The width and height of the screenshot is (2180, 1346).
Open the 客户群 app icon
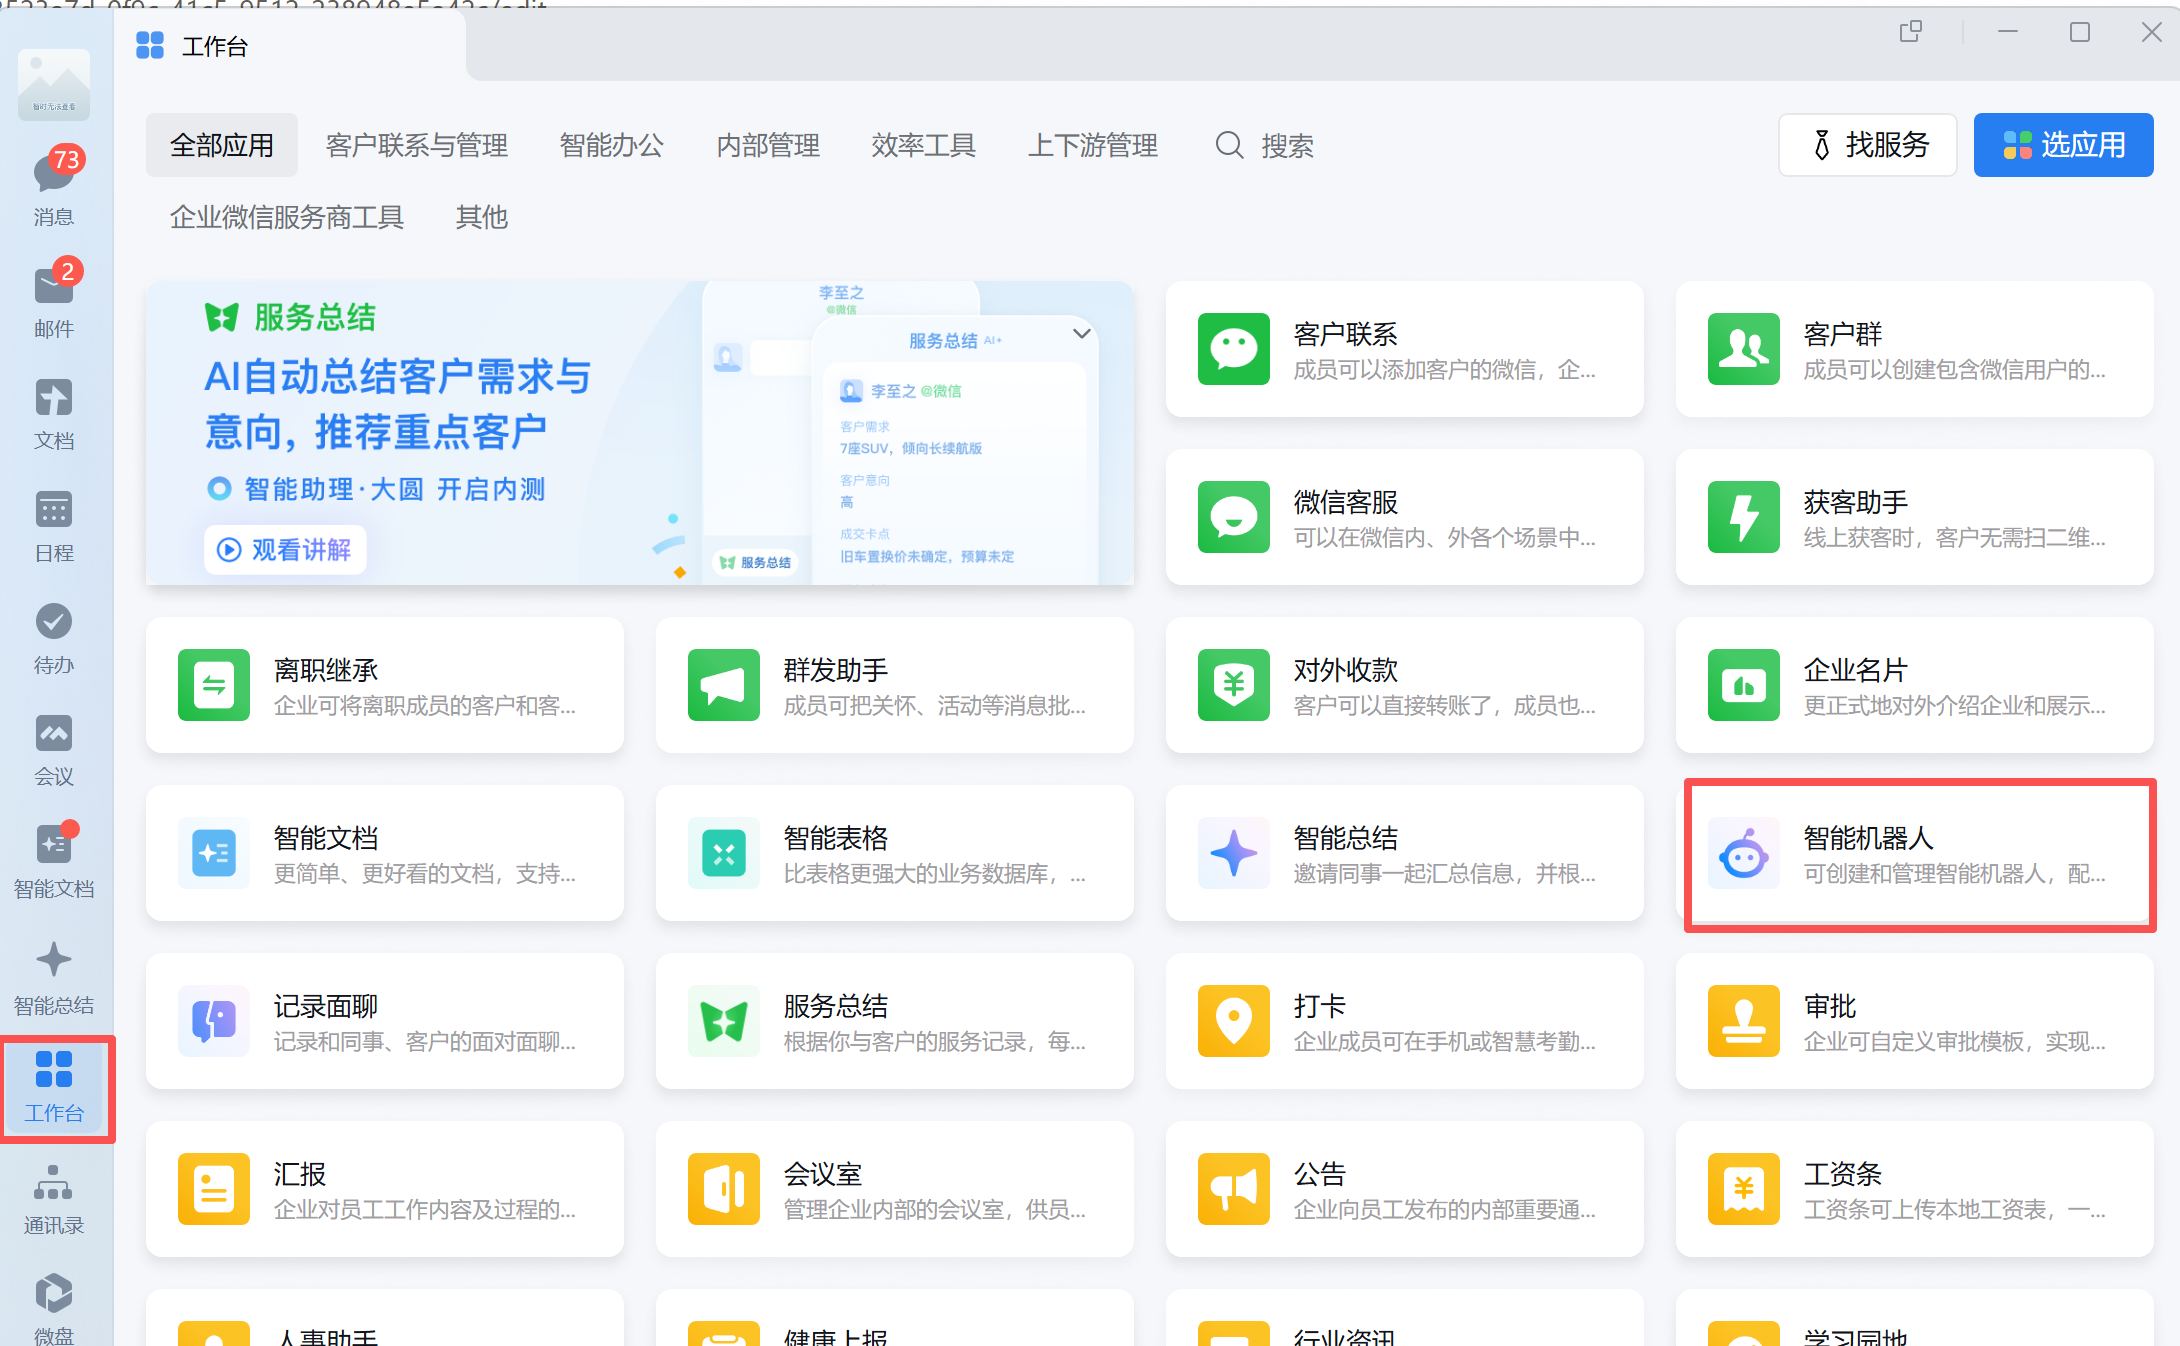tap(1744, 349)
